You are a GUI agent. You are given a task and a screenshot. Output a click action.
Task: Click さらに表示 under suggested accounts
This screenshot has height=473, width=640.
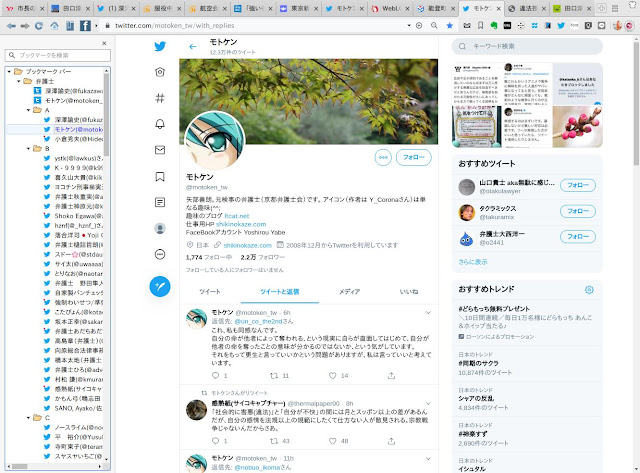473,262
